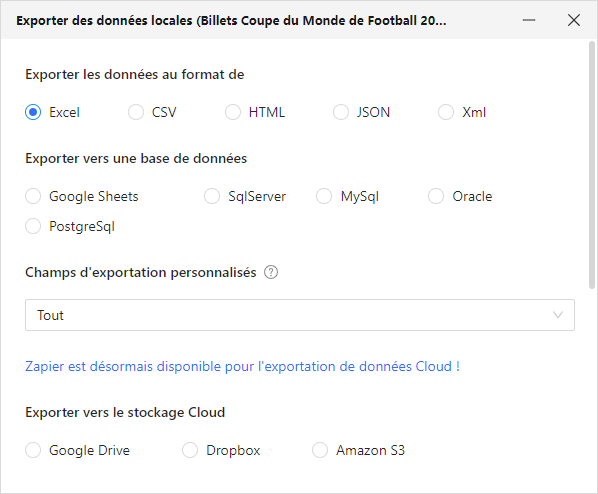Click the help icon beside Champs d'exportation personnalisés

point(271,272)
